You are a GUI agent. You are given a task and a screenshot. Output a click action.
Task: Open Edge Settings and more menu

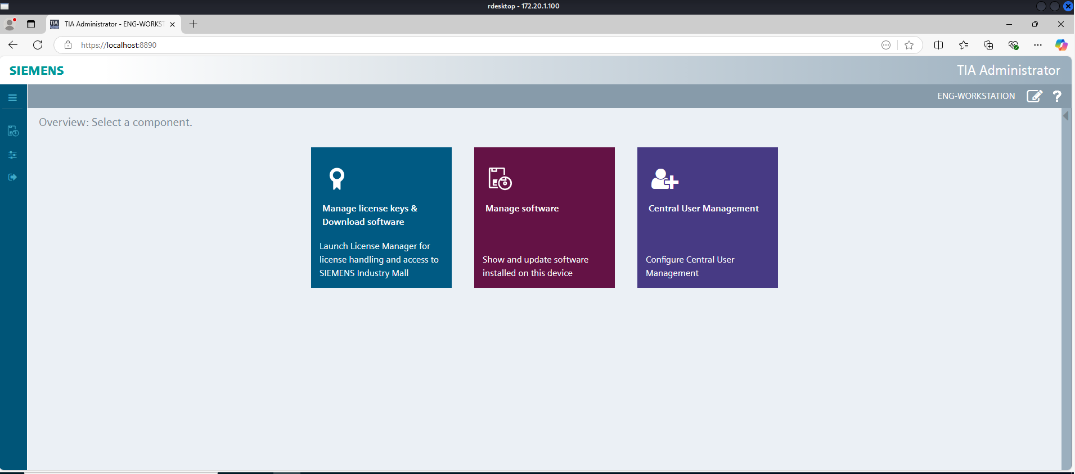pos(1037,45)
